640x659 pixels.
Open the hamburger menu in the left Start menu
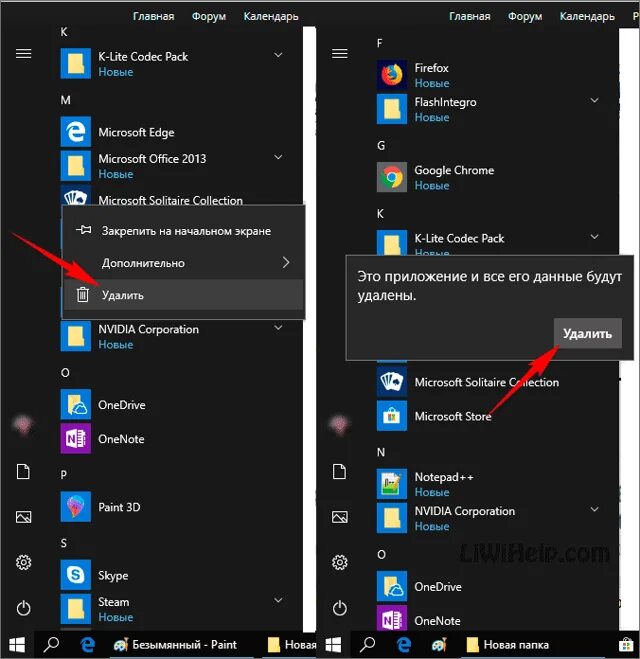pyautogui.click(x=24, y=54)
